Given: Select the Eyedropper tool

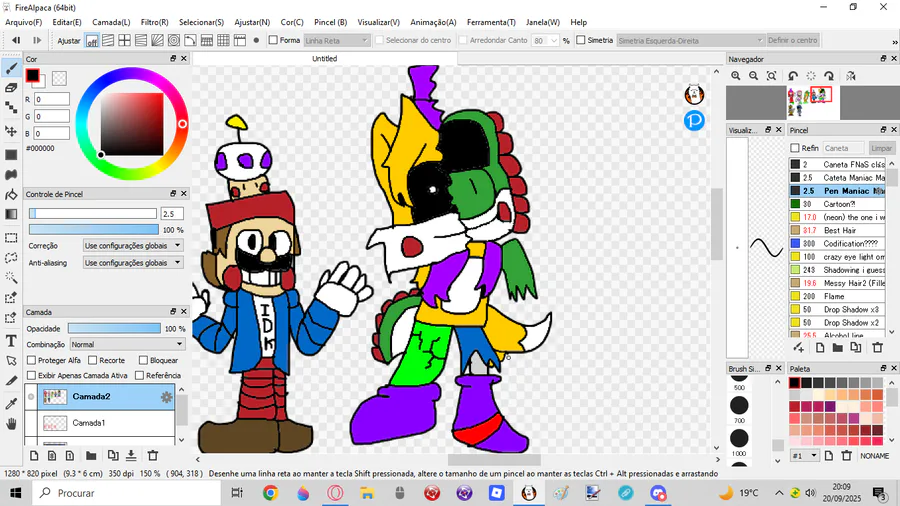Looking at the screenshot, I should point(11,403).
